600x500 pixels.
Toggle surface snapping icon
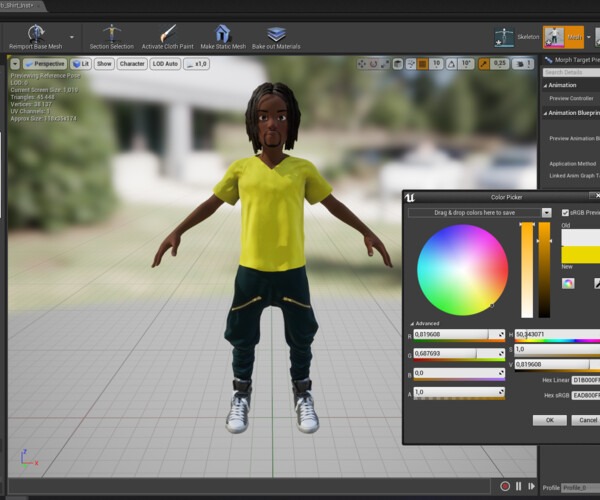coord(411,64)
